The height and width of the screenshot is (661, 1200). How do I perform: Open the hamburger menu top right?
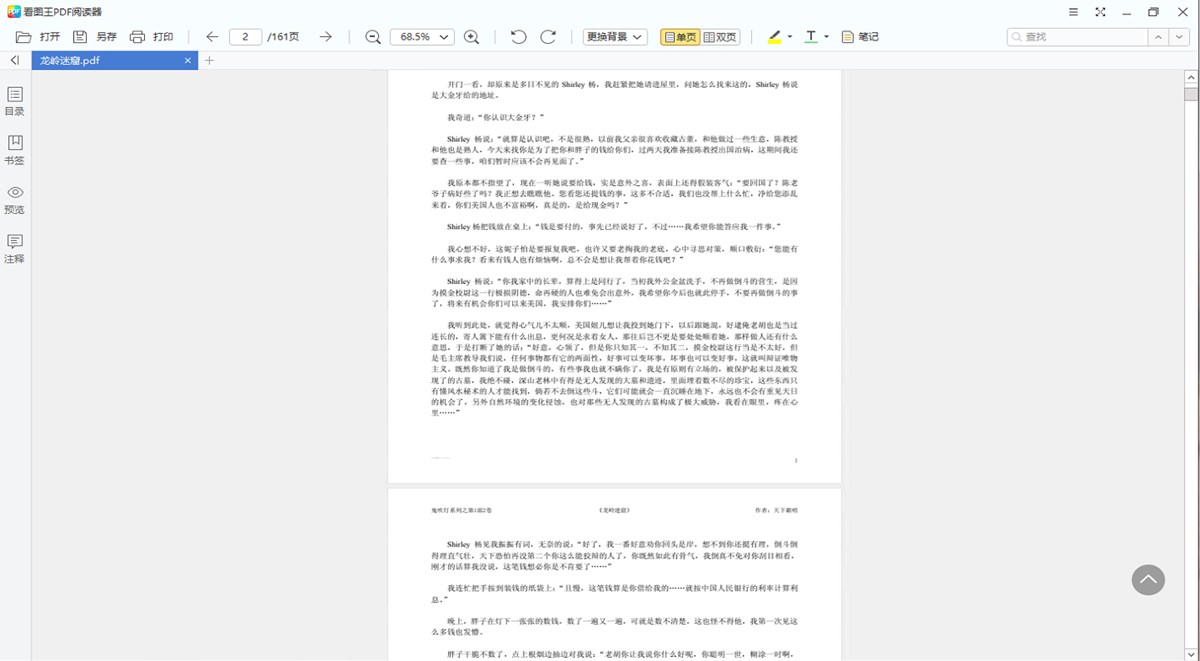click(1074, 12)
